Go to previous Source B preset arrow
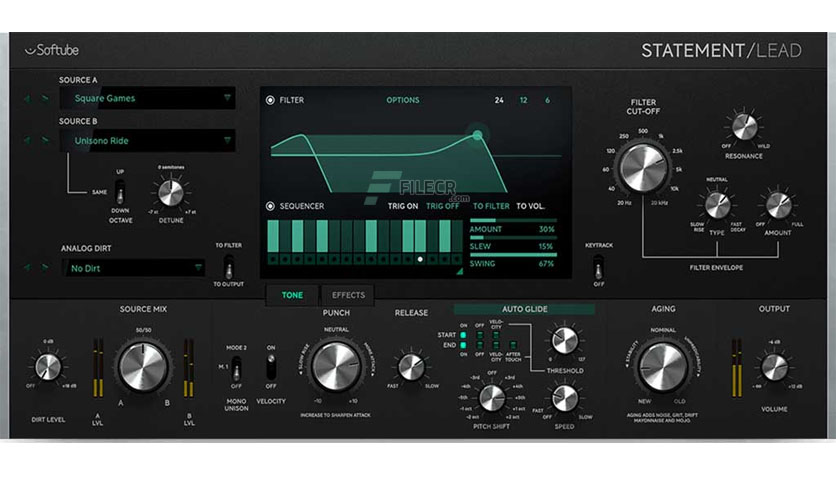This screenshot has height=484, width=836. pos(27,141)
